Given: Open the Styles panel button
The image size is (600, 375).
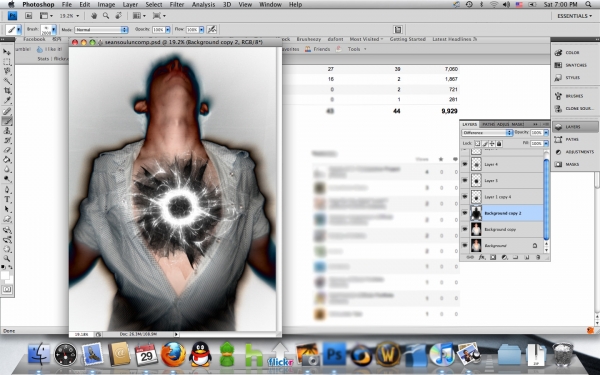Looking at the screenshot, I should [572, 78].
